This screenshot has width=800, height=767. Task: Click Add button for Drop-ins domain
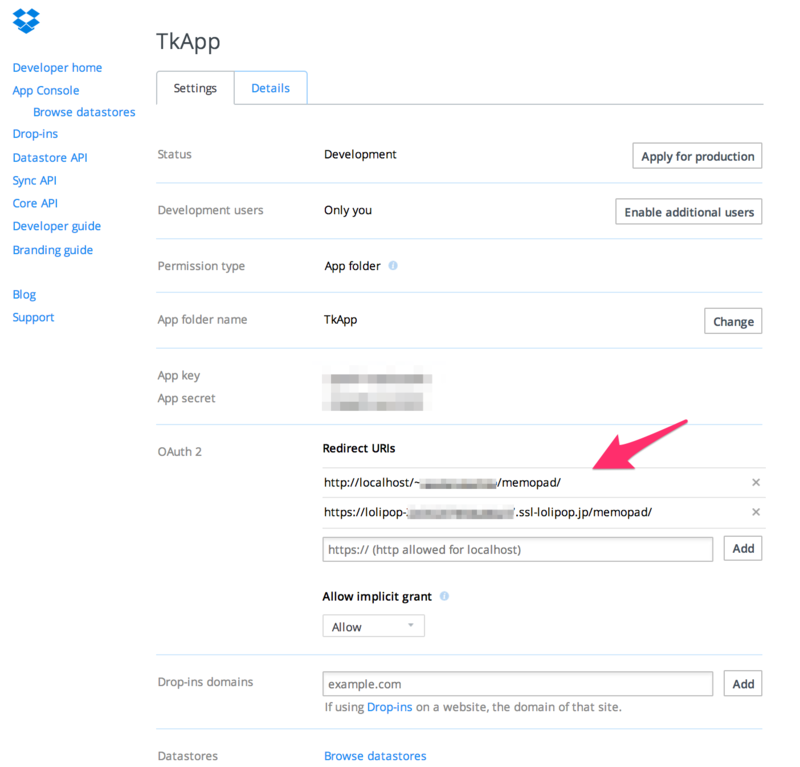coord(743,684)
